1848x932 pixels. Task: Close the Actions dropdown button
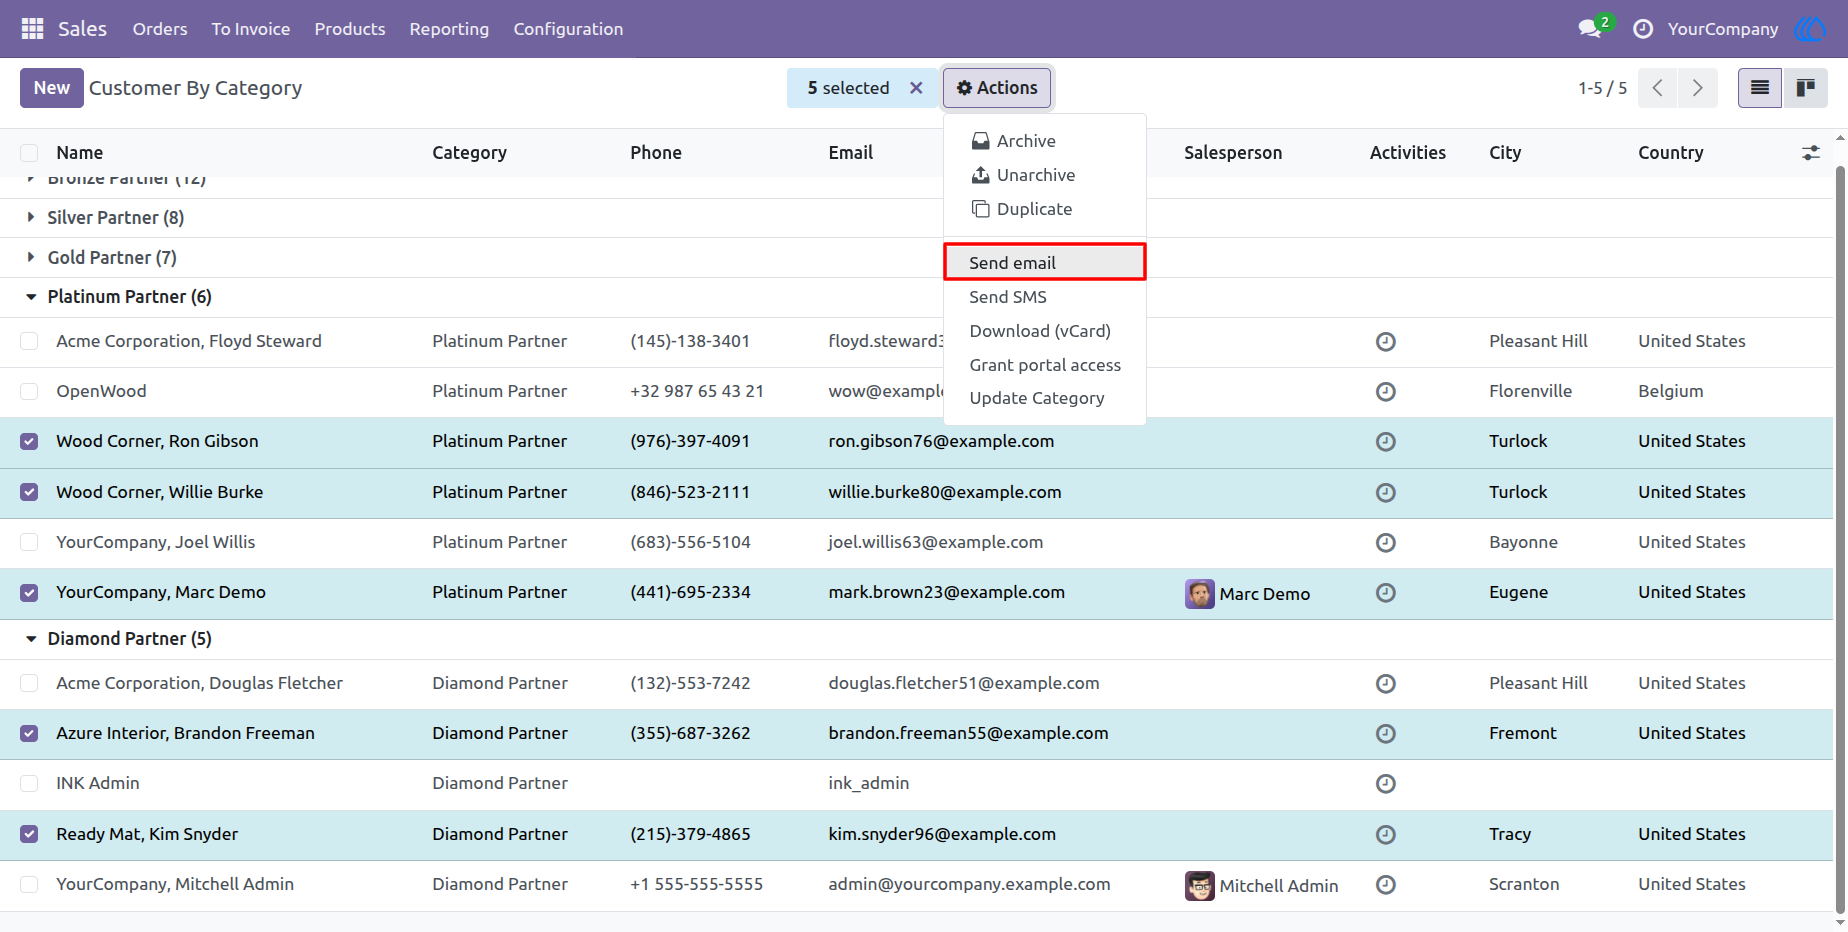(997, 88)
